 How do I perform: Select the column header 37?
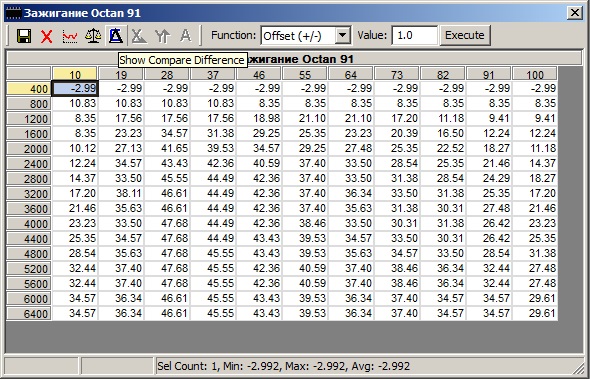(x=213, y=74)
